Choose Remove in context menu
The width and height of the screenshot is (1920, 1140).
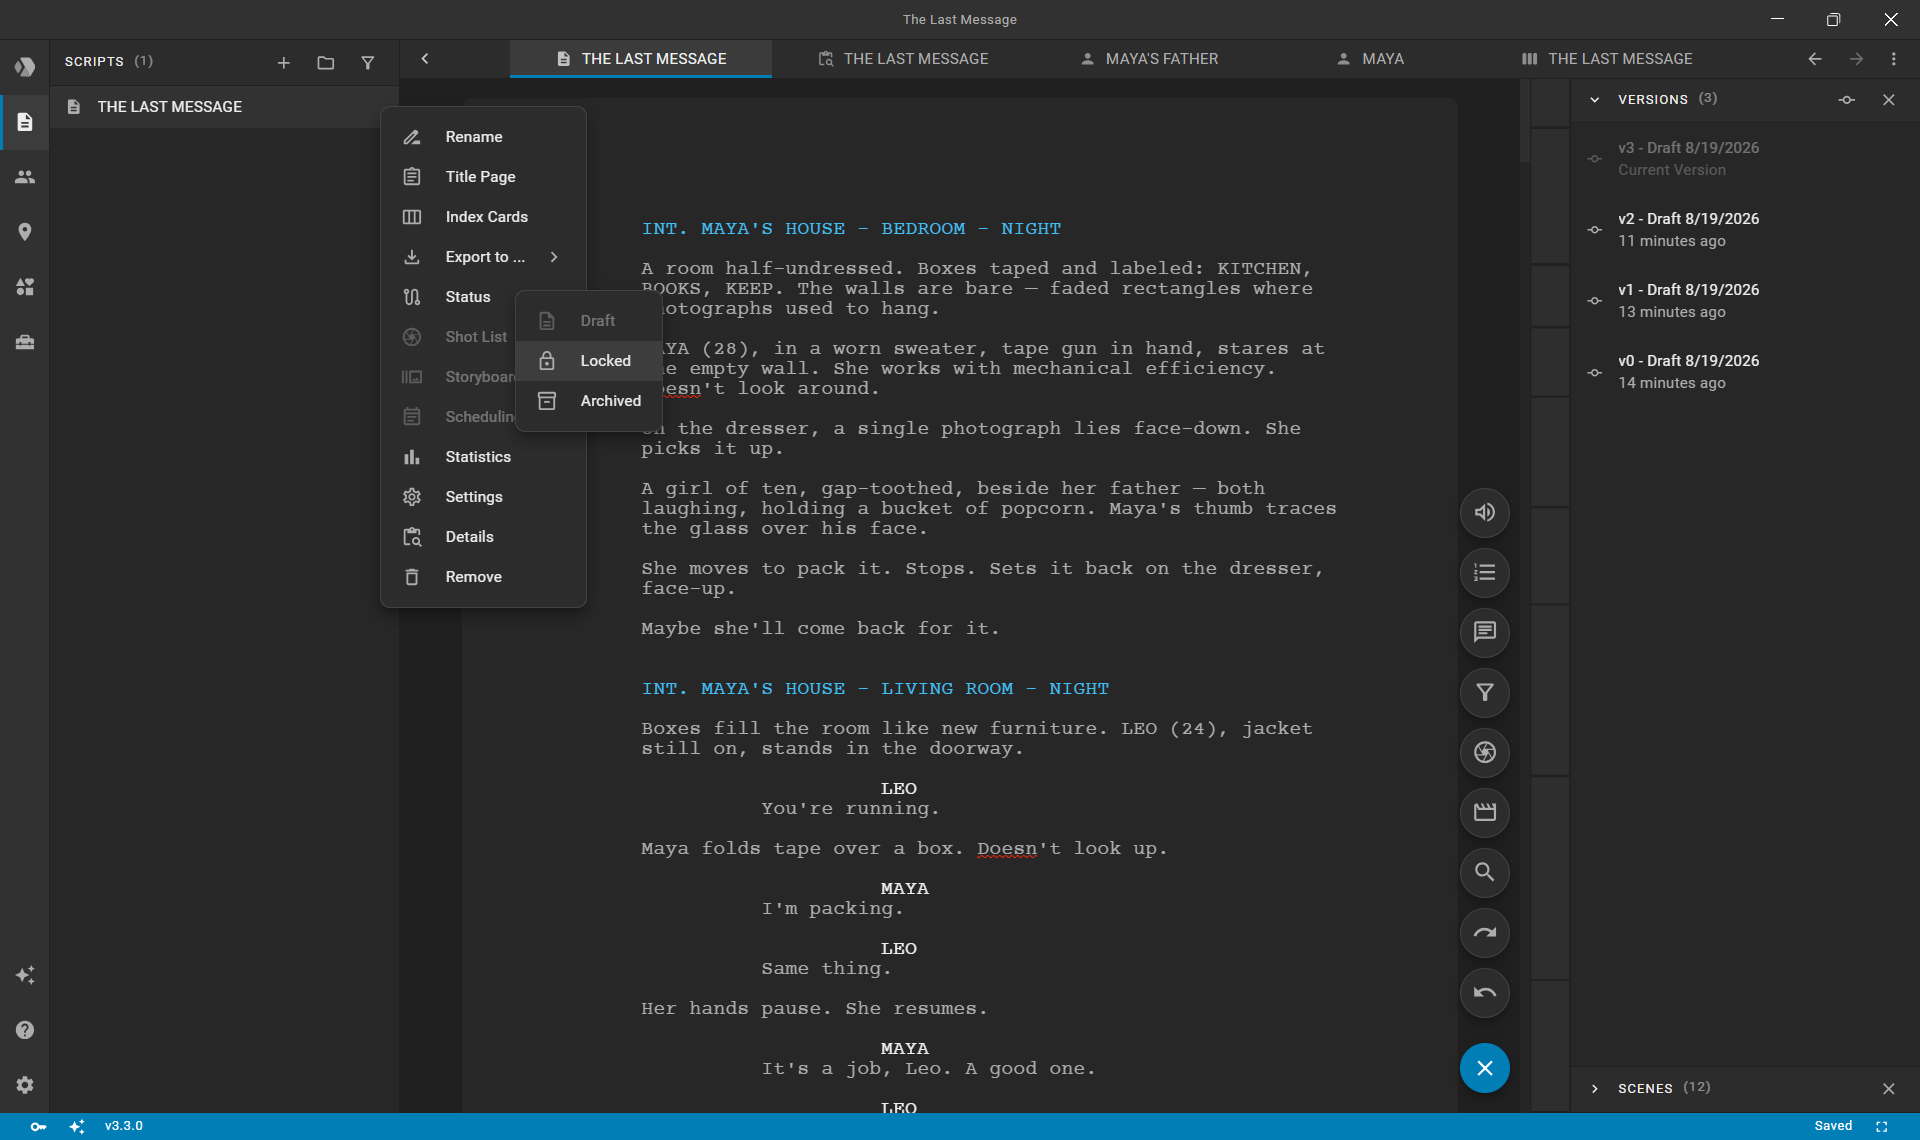(x=483, y=577)
